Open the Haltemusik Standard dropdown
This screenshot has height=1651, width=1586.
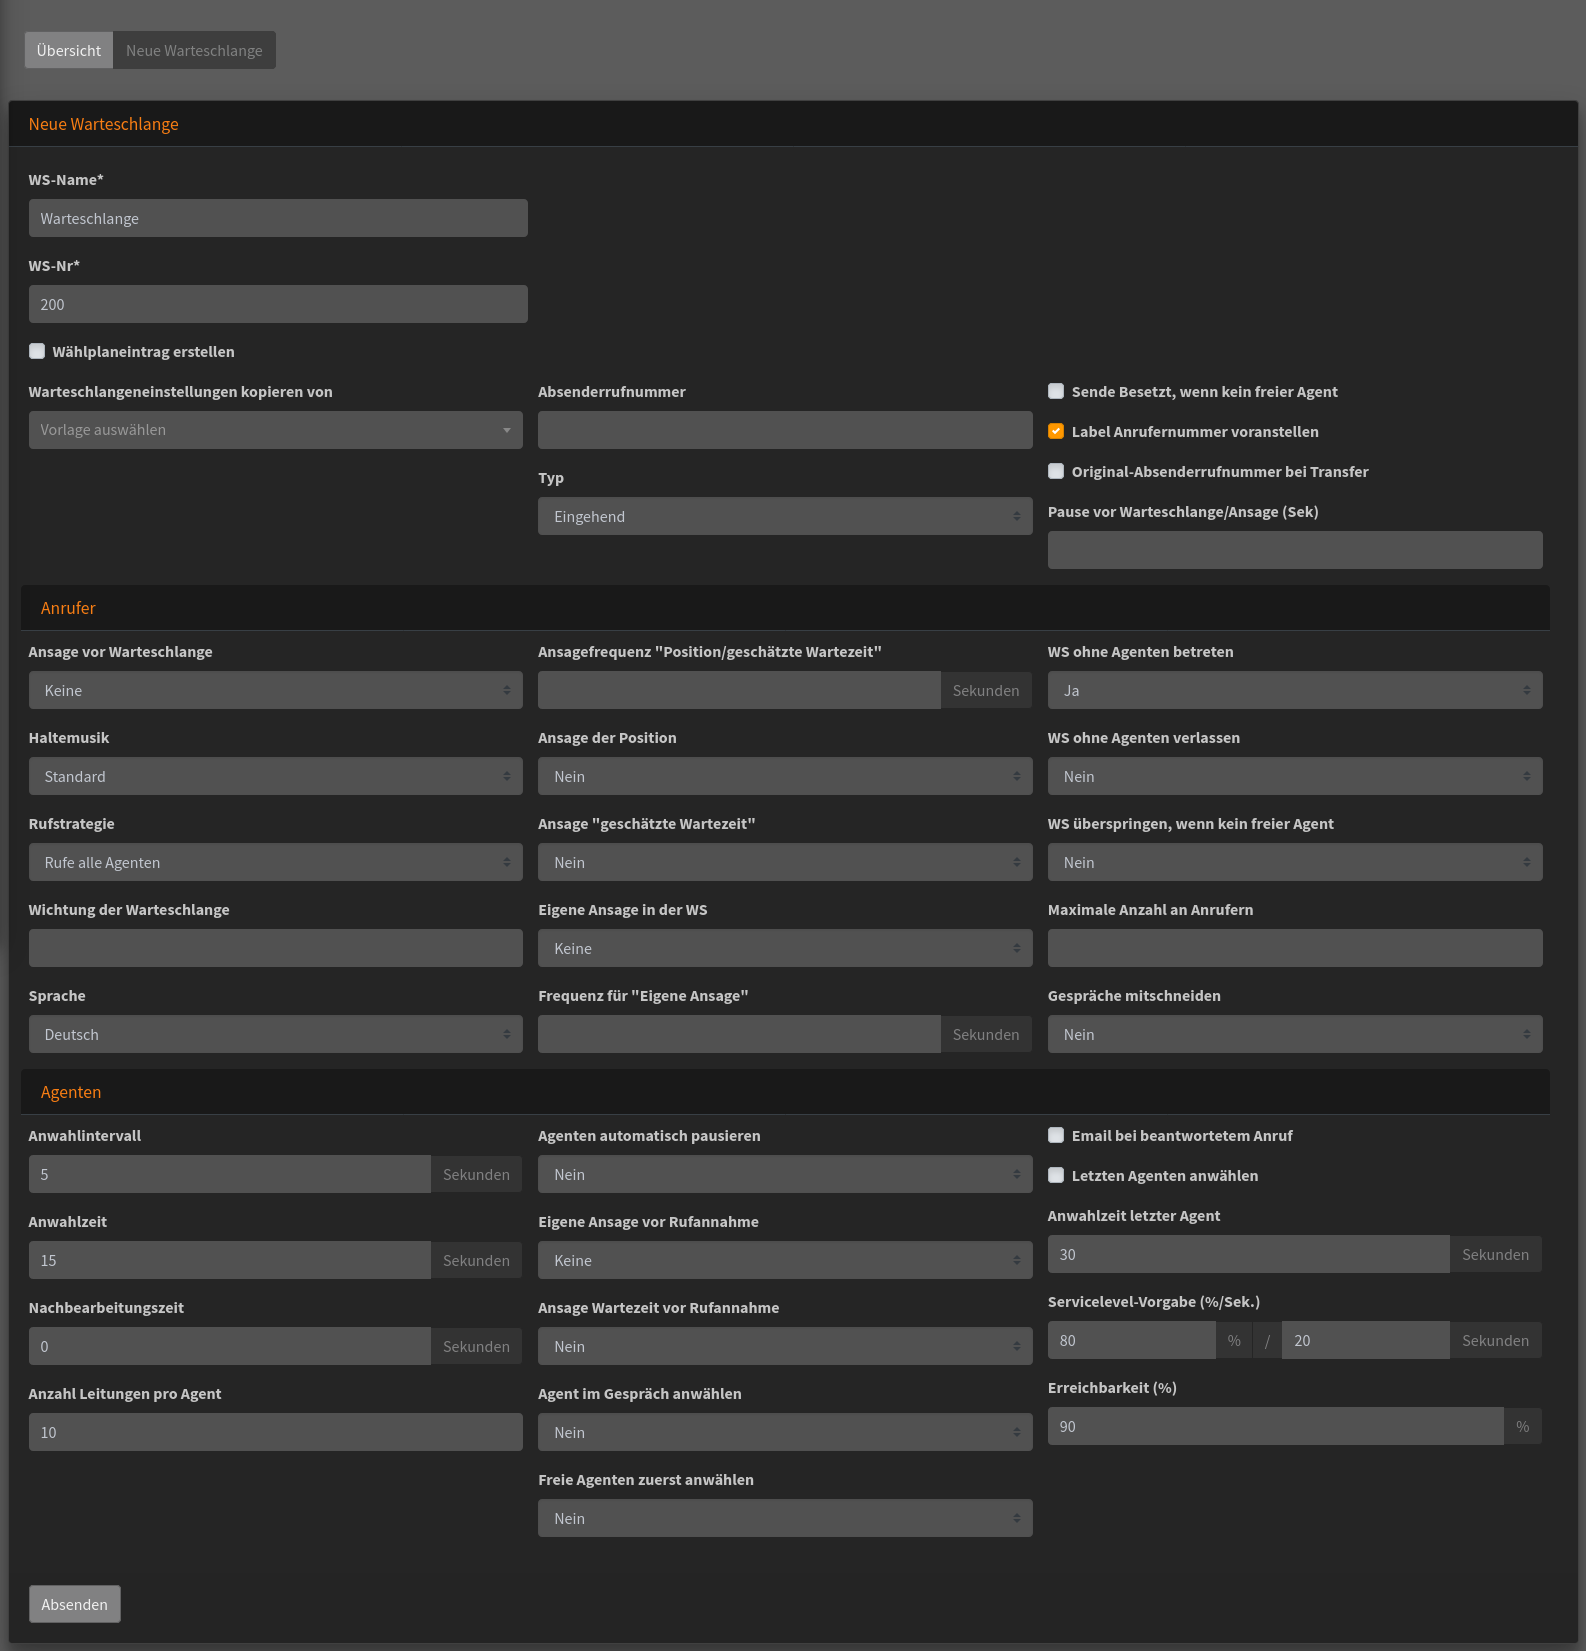coord(275,776)
